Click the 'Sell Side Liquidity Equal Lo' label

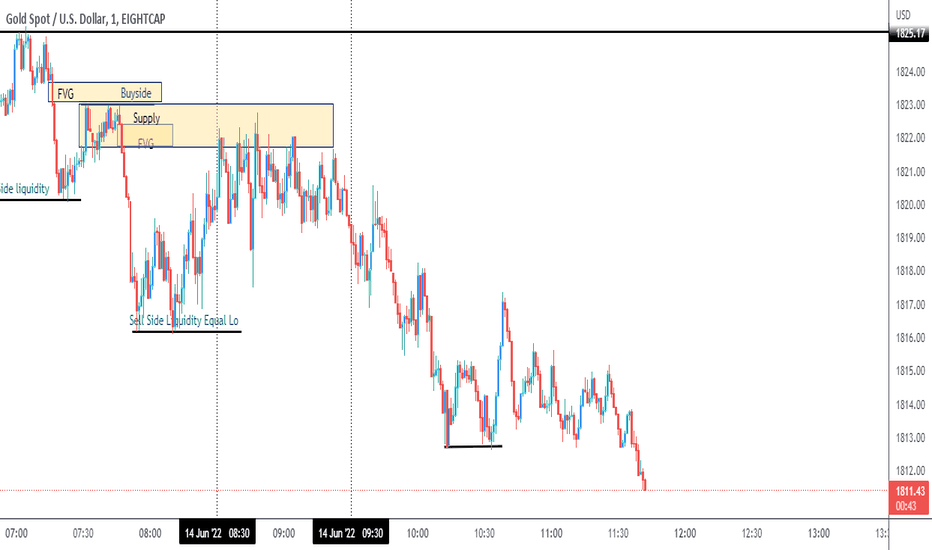(184, 320)
